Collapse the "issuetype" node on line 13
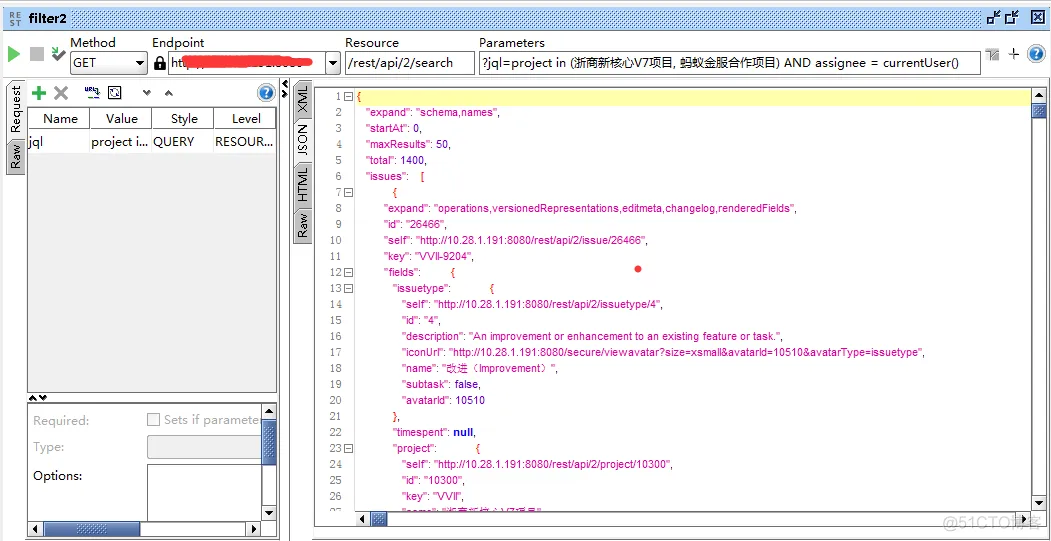This screenshot has width=1051, height=541. click(348, 288)
